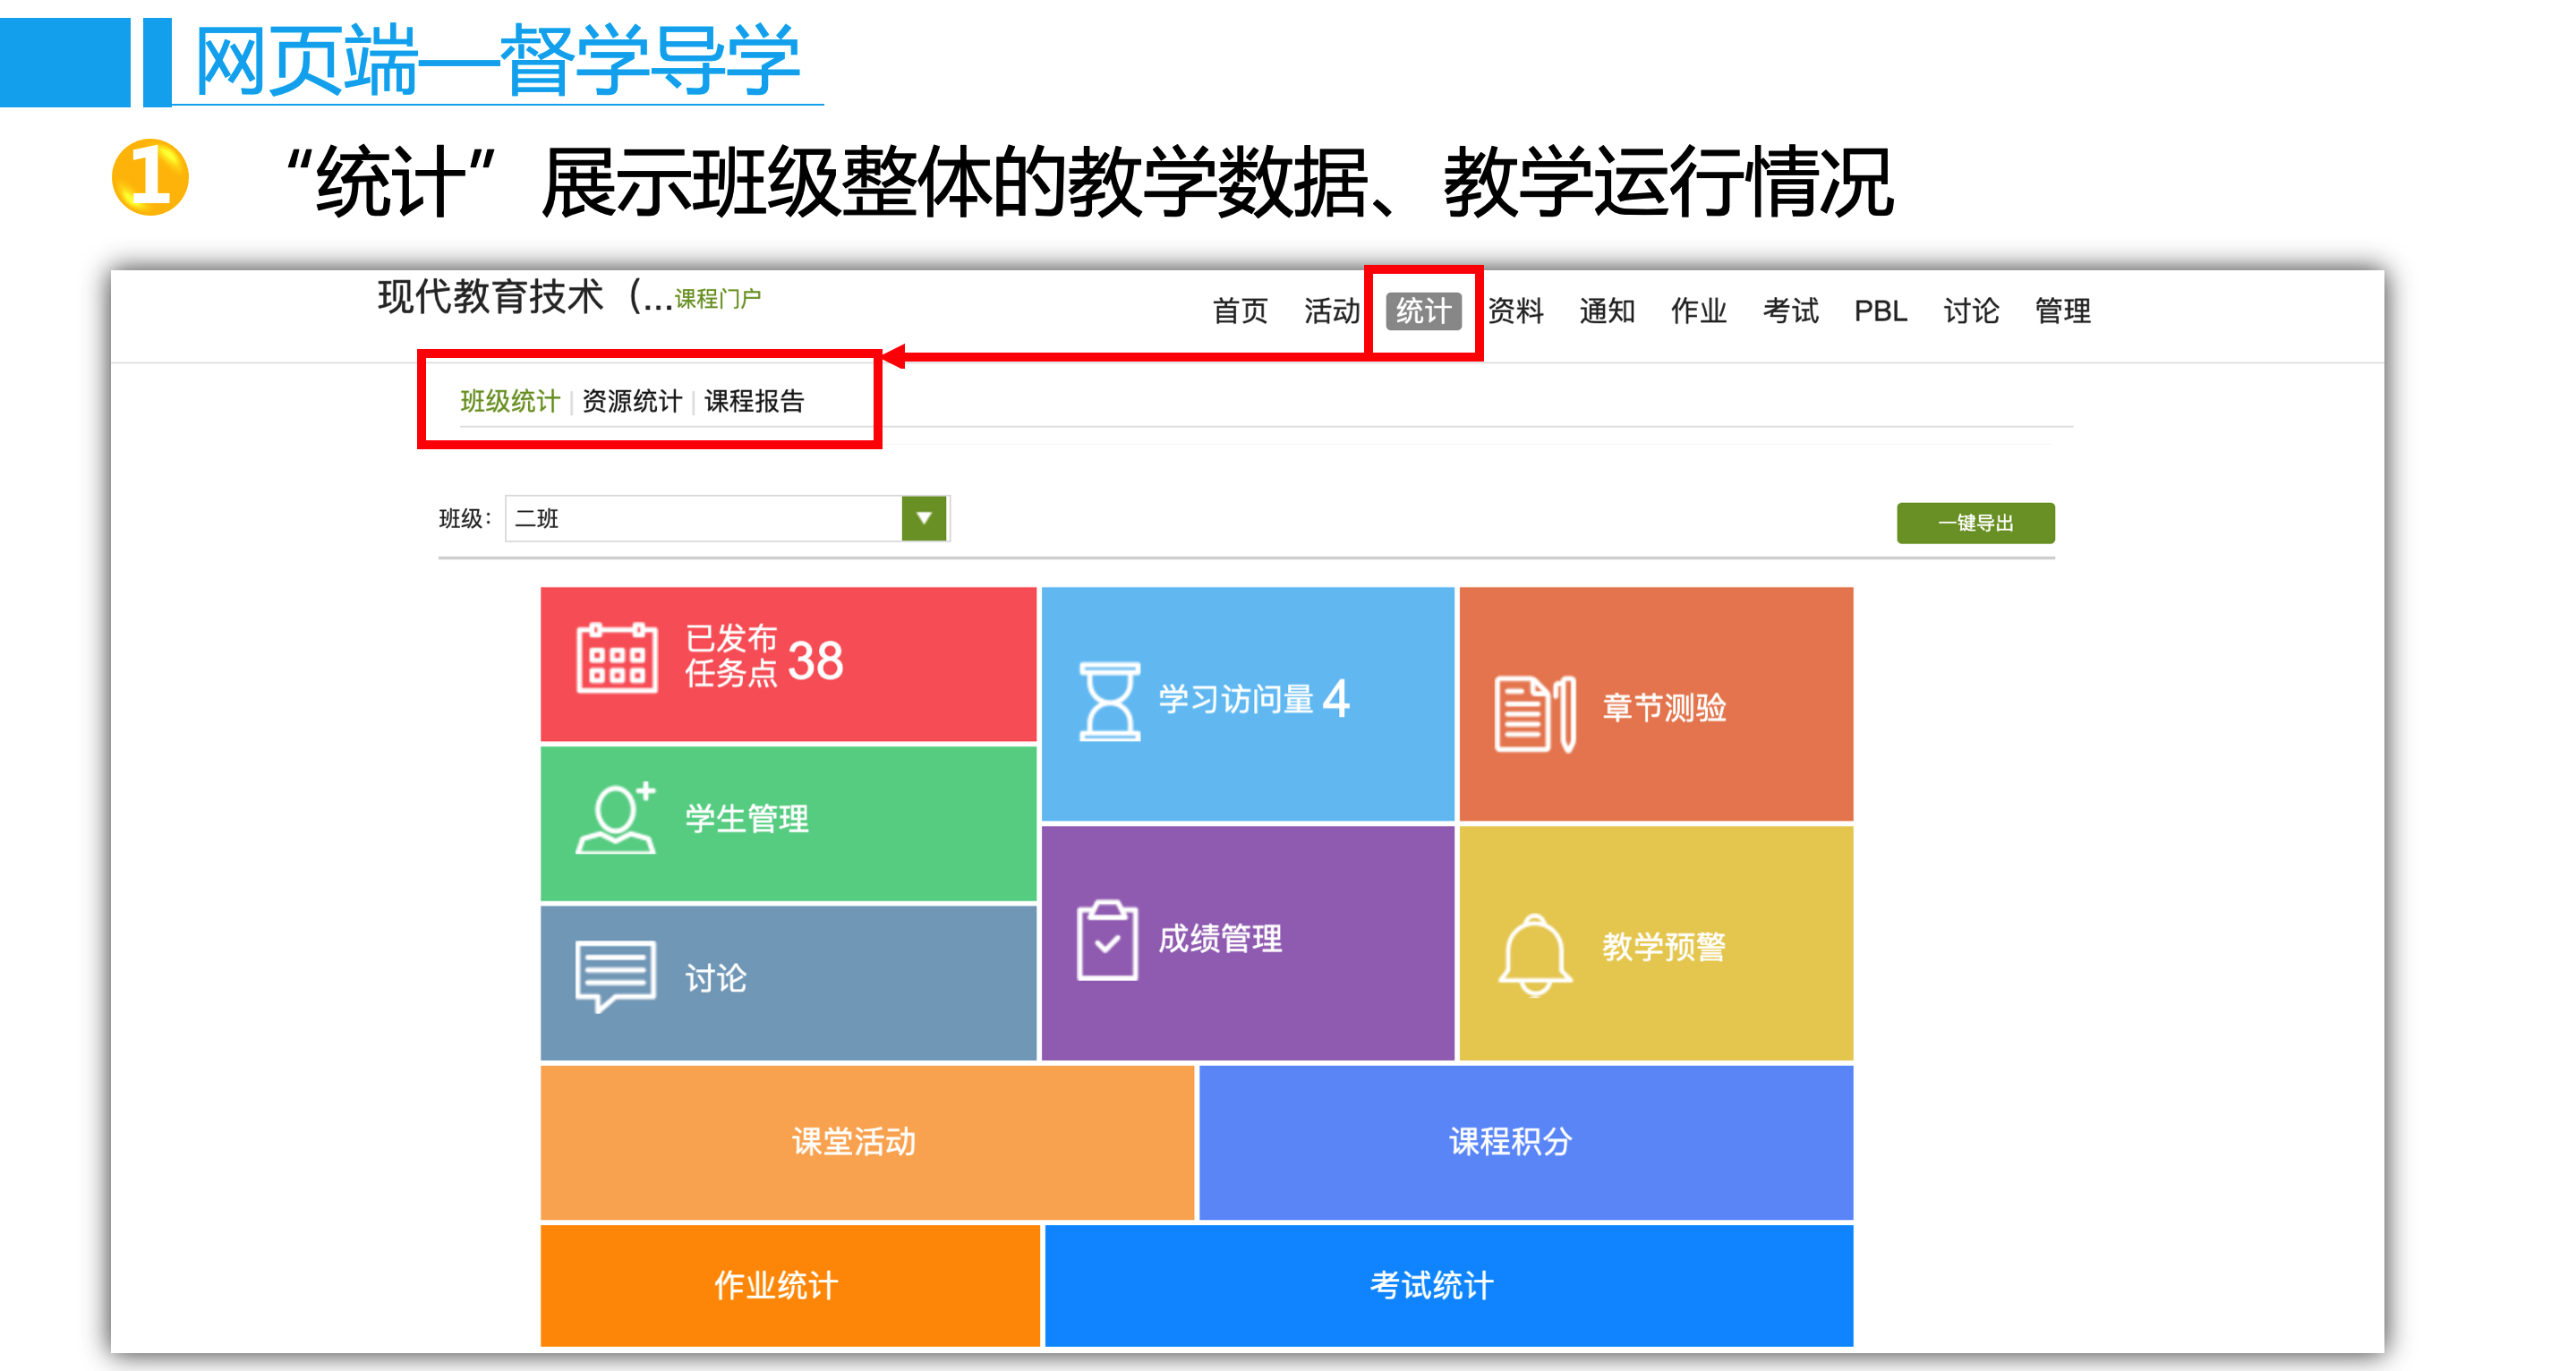
Task: Click the bell teaching alert icon
Action: coord(1534,953)
